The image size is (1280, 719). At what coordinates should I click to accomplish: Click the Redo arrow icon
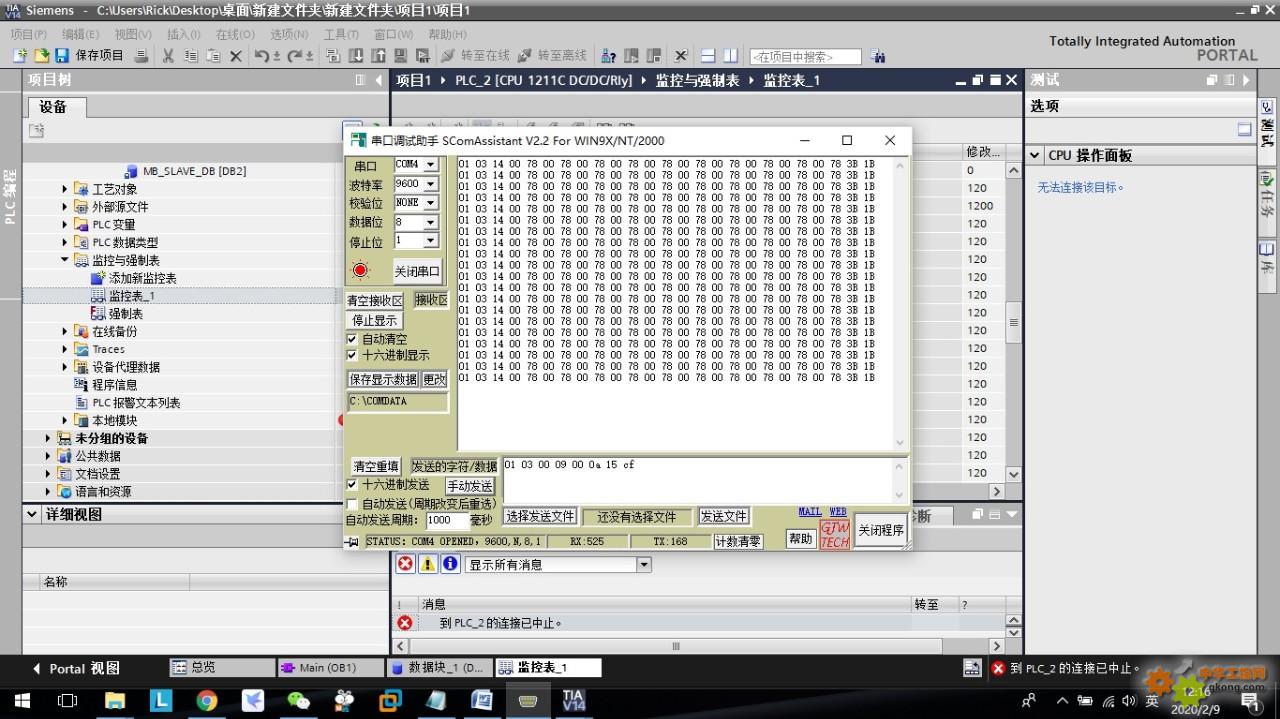pyautogui.click(x=295, y=56)
